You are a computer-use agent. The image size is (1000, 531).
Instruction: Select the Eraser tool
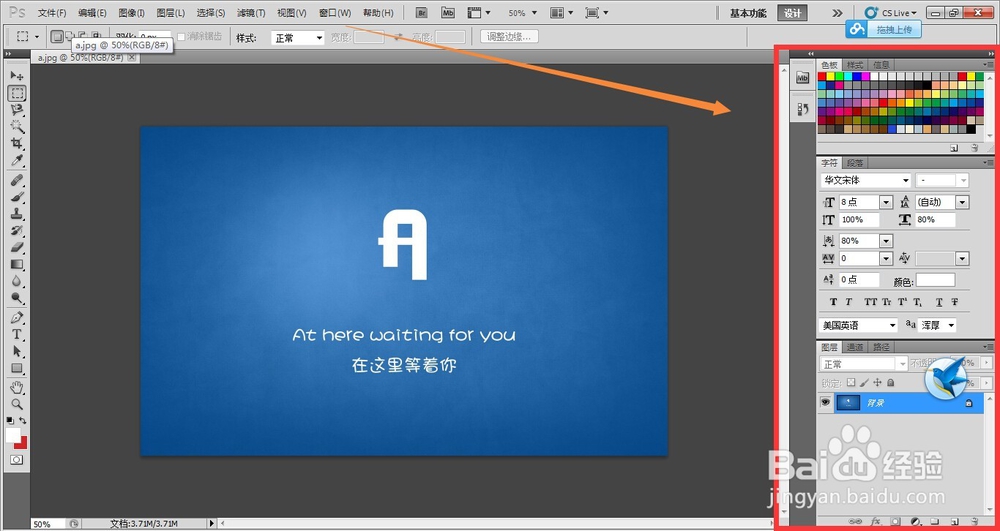17,247
